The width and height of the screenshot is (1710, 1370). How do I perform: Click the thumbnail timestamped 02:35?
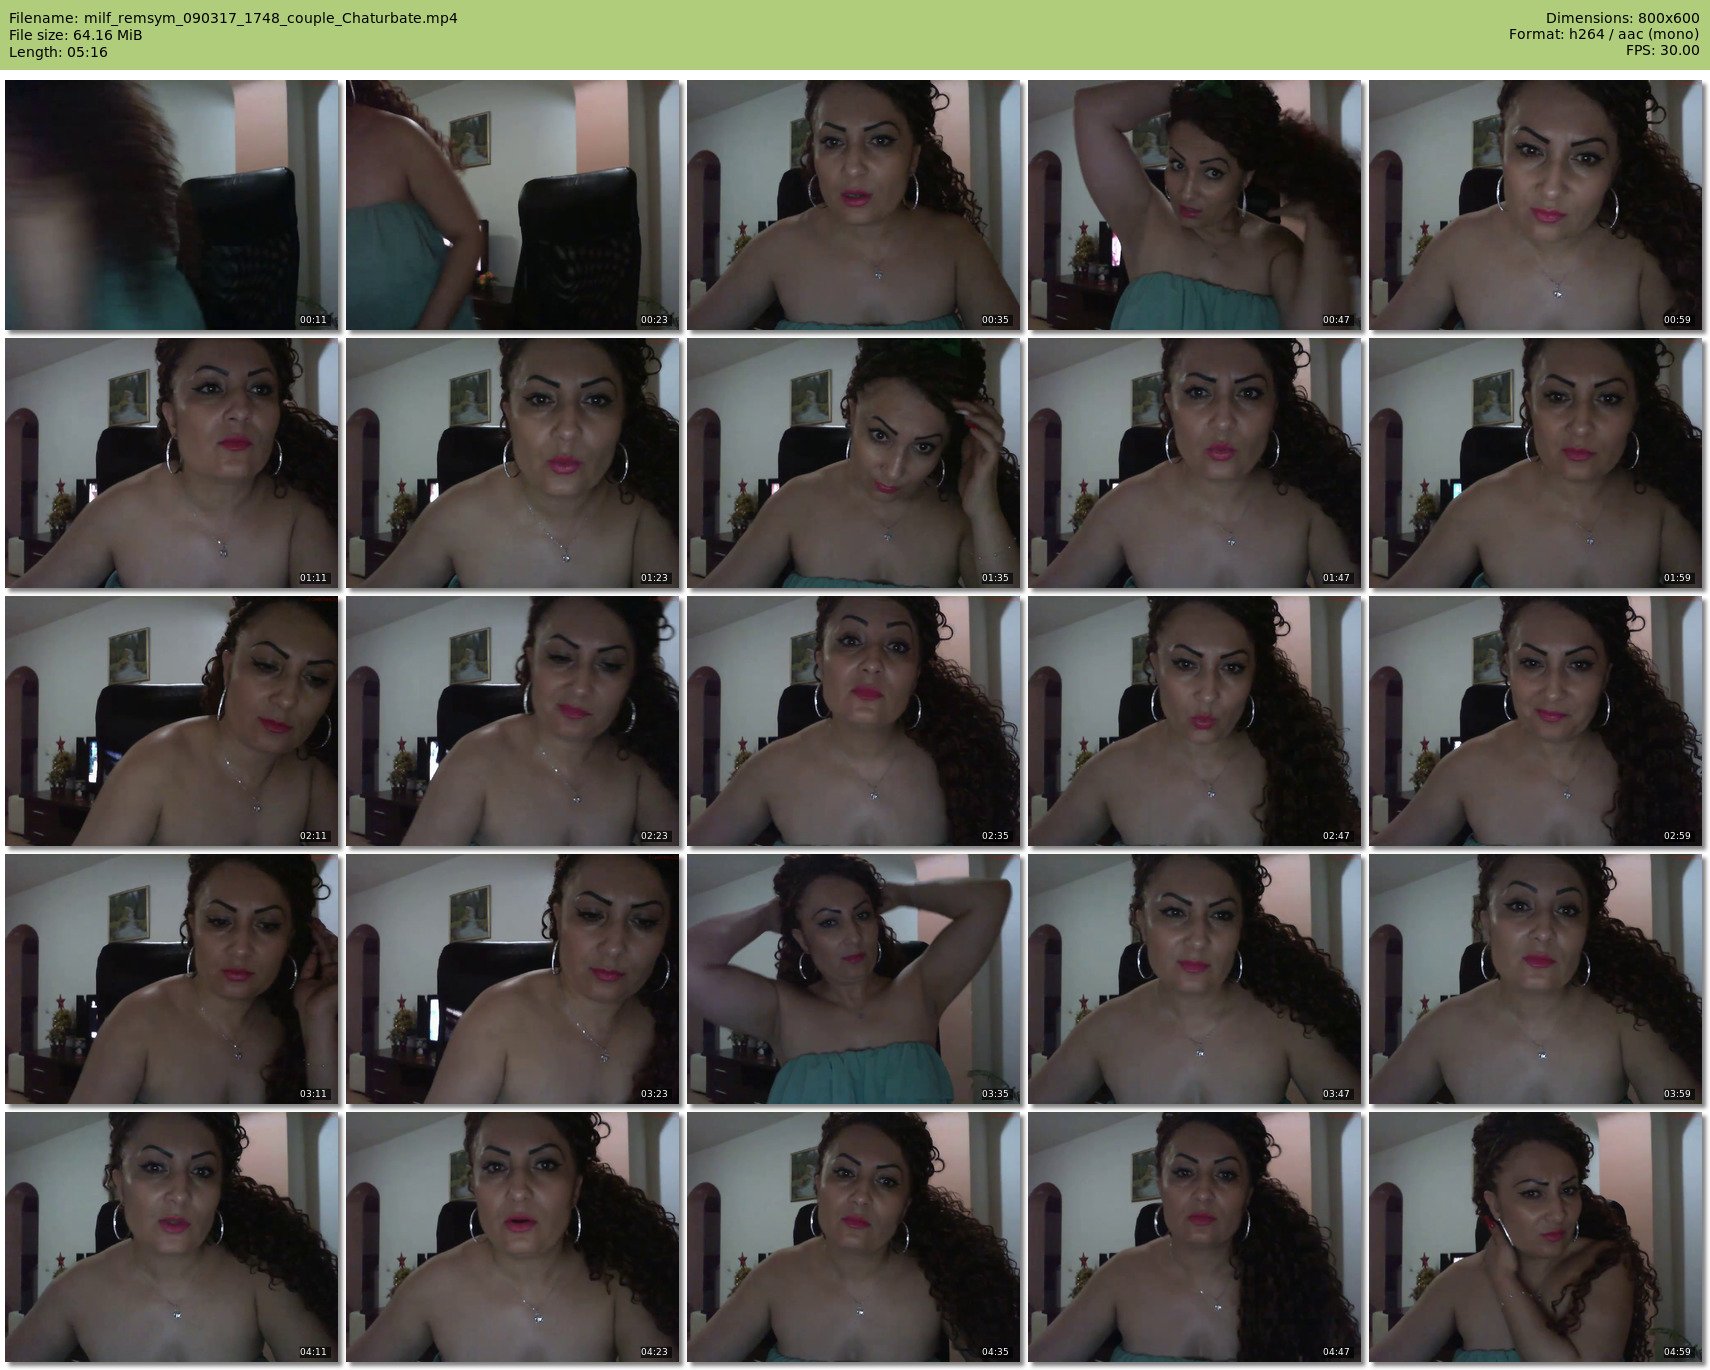coord(854,721)
